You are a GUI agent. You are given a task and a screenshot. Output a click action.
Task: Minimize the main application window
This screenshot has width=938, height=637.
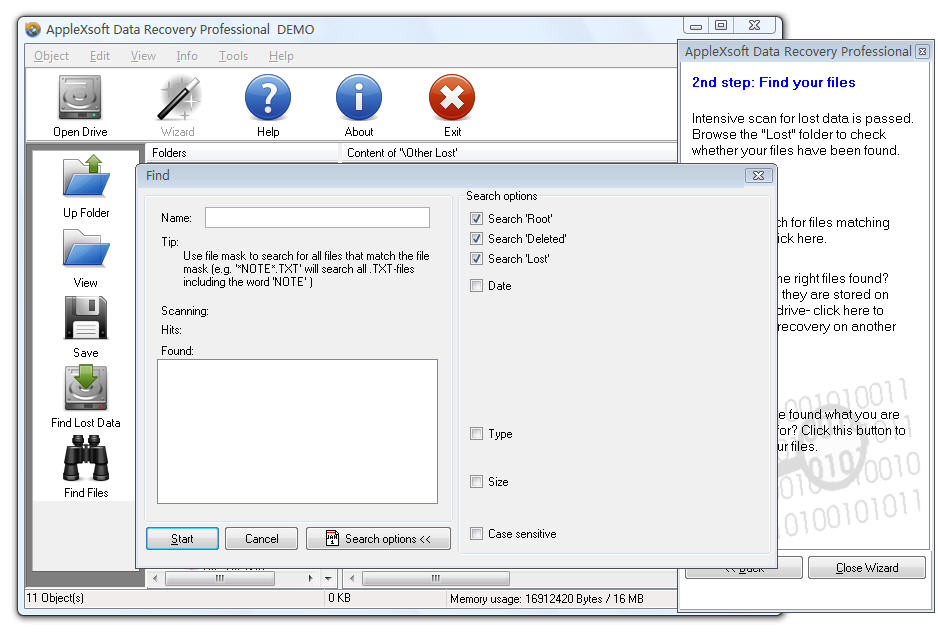coord(696,26)
